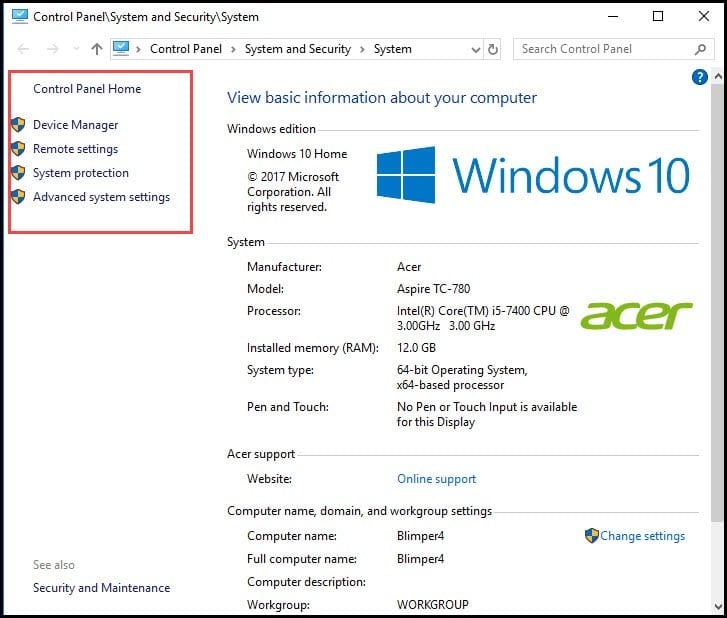Select the manufacturer value 'Acer'
The width and height of the screenshot is (727, 618).
click(x=409, y=267)
